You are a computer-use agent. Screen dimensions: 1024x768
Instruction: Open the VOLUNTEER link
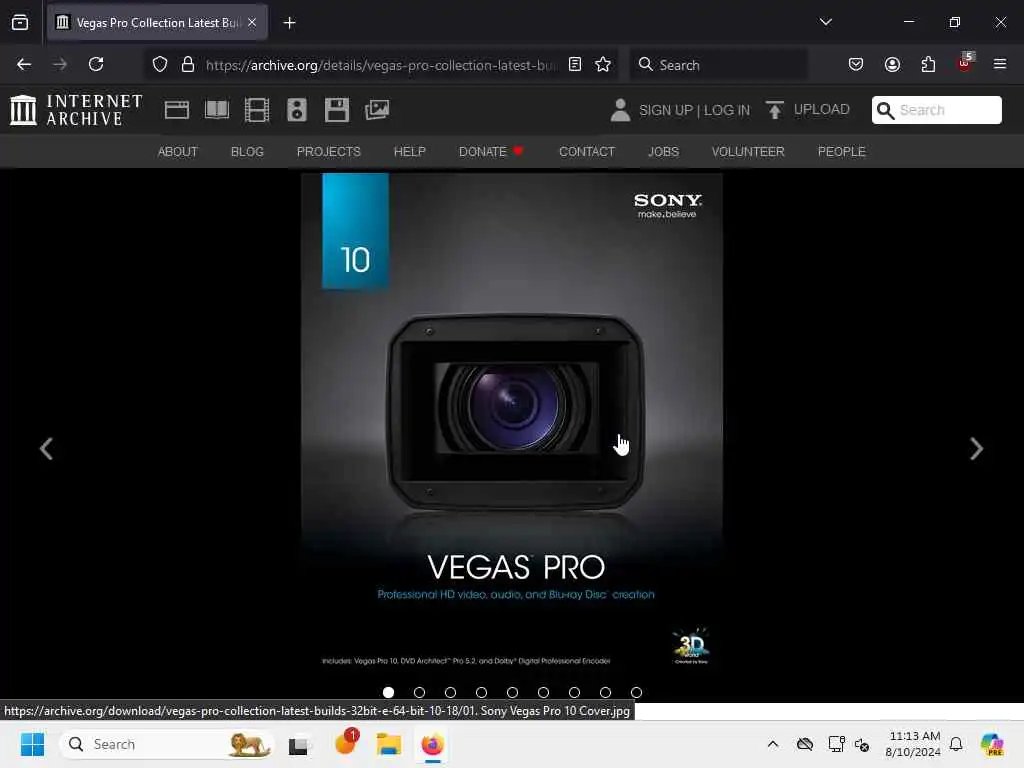[748, 152]
